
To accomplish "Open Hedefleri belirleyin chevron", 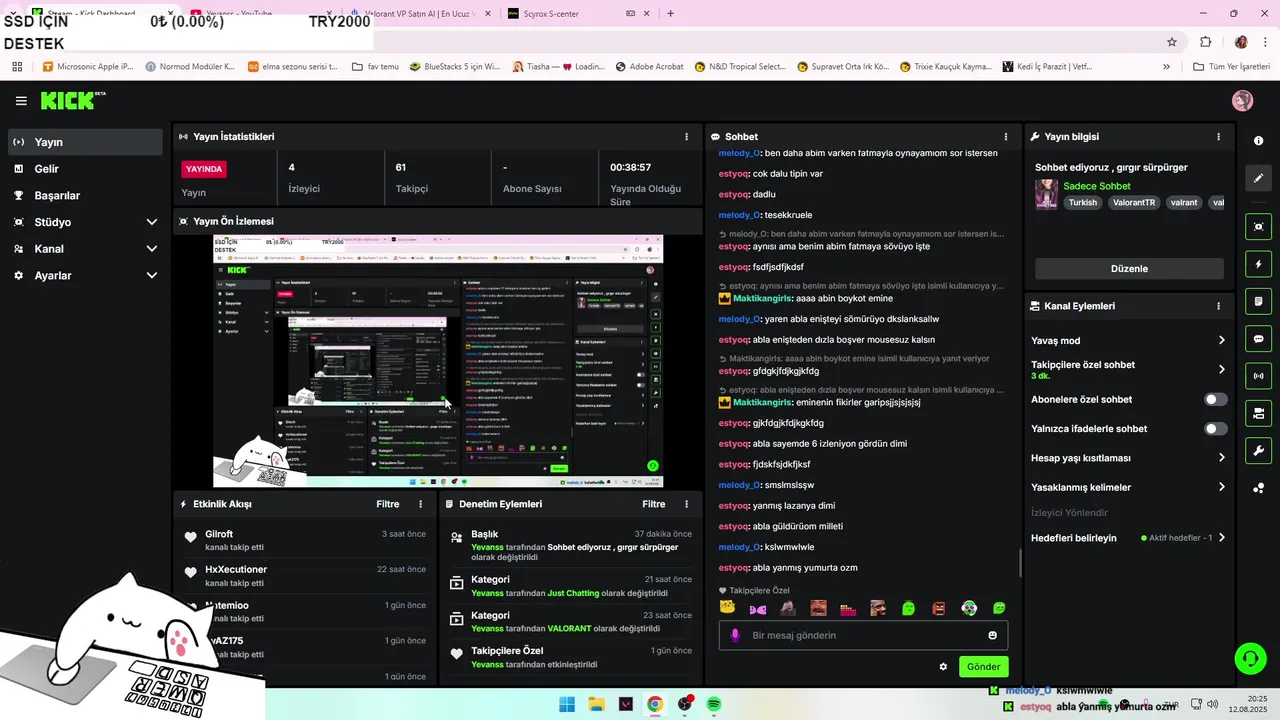I will pos(1221,538).
